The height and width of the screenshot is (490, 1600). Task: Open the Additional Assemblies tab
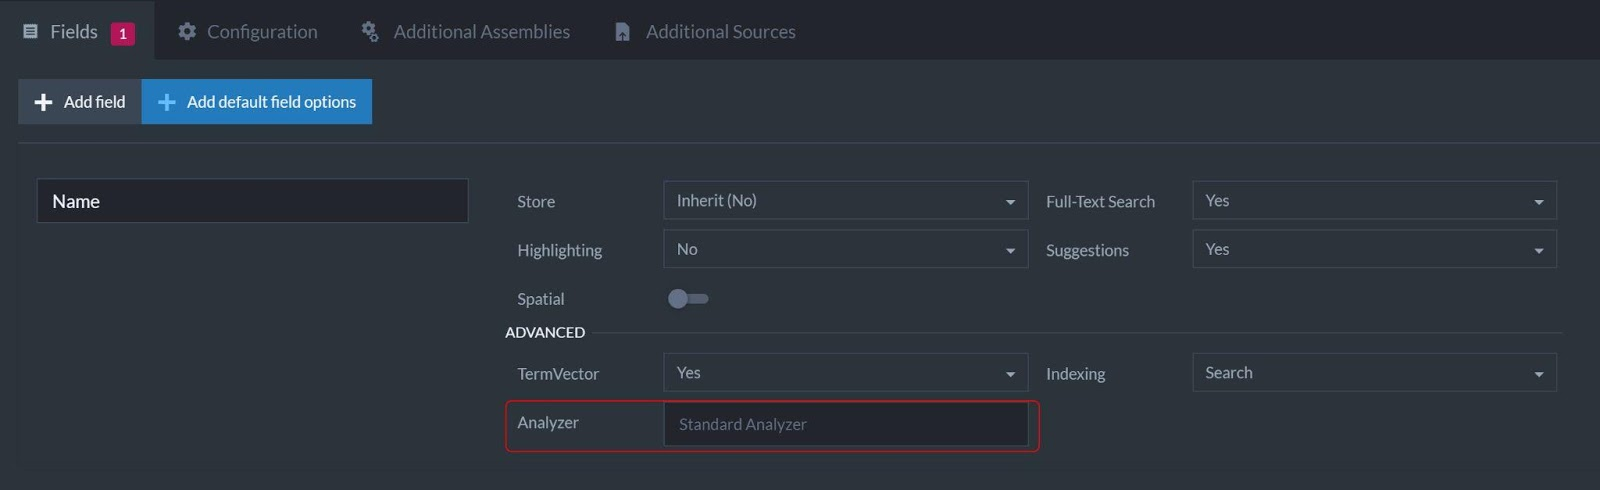(481, 32)
